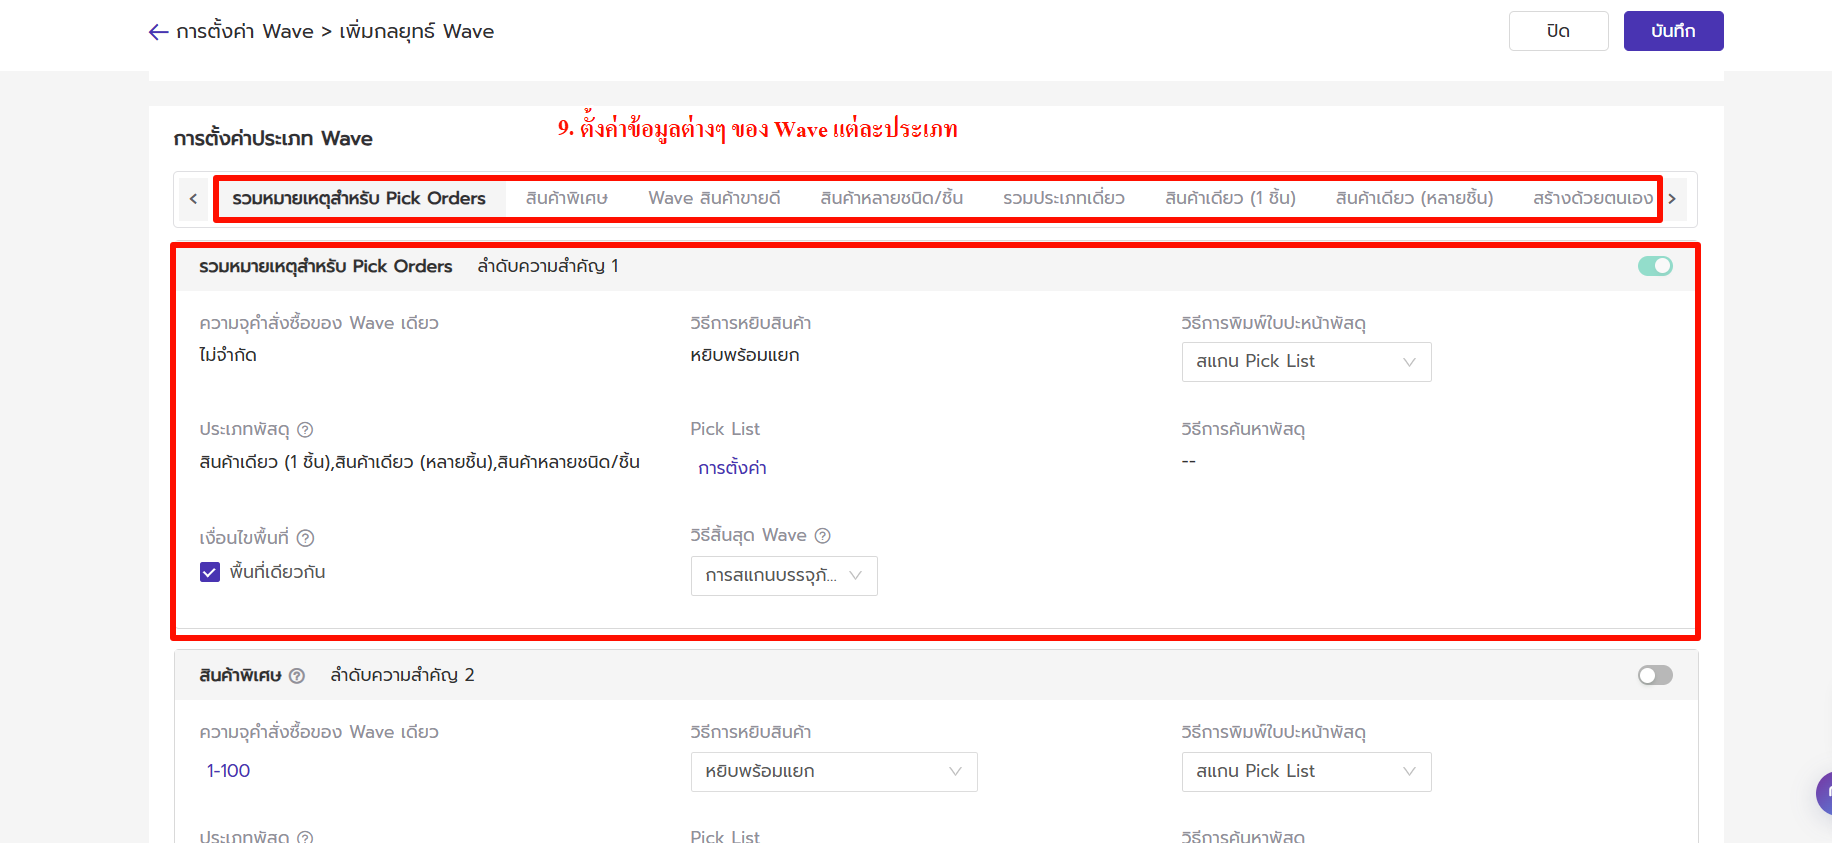The height and width of the screenshot is (843, 1832).
Task: Open the Pick List การตั้งค่า link
Action: (732, 468)
